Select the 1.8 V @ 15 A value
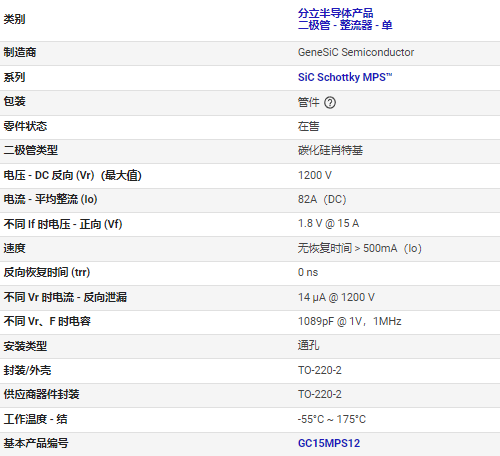 click(x=328, y=223)
